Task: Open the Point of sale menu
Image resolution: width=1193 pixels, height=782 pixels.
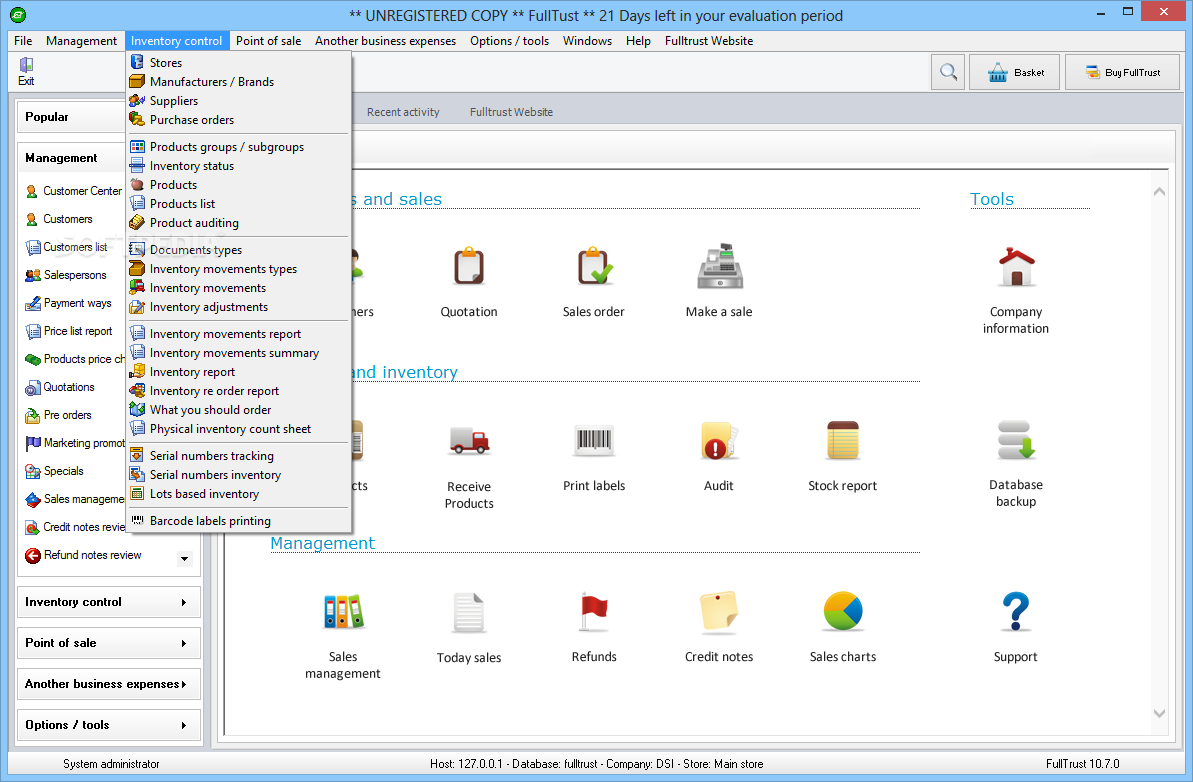Action: pyautogui.click(x=269, y=41)
